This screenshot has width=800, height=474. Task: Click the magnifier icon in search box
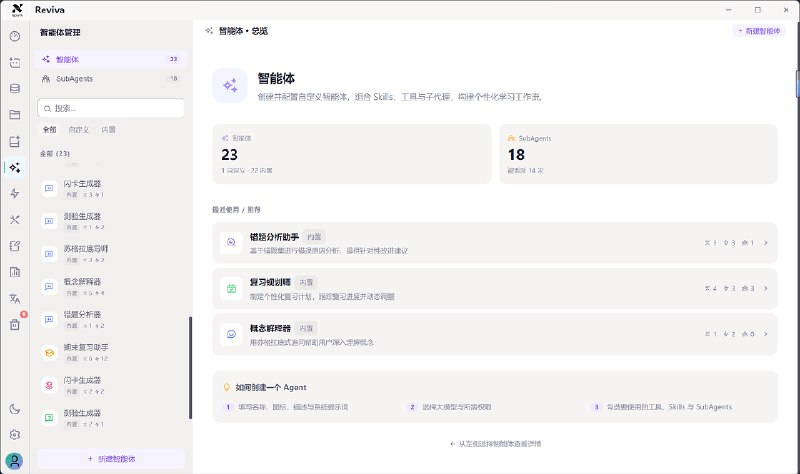(47, 109)
